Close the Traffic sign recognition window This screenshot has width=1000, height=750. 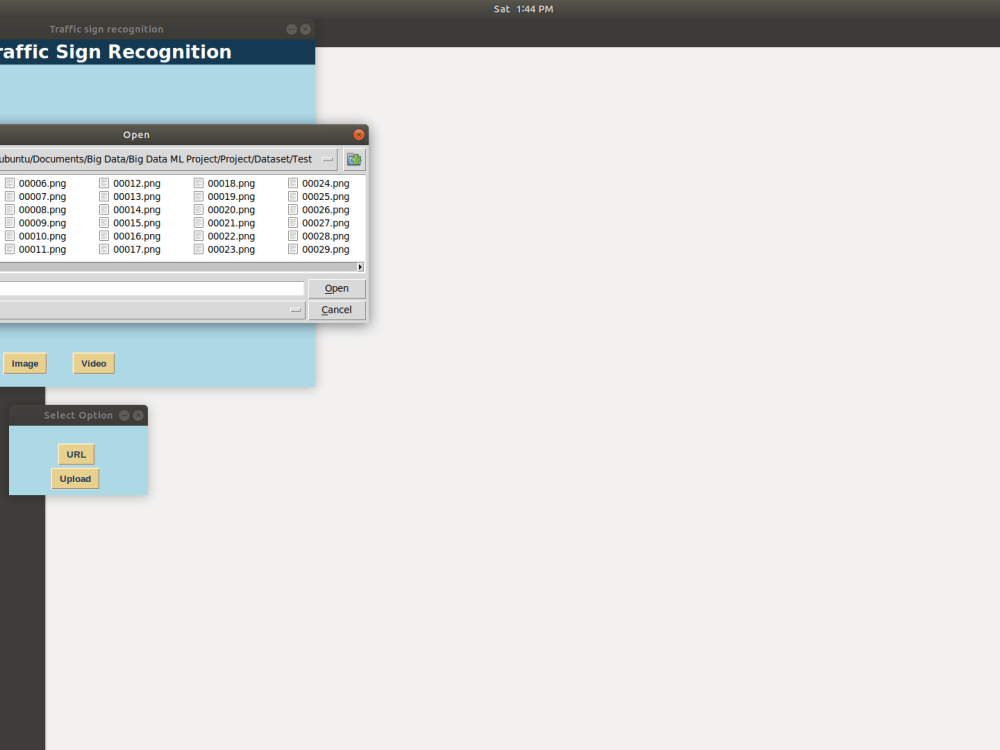(x=305, y=29)
